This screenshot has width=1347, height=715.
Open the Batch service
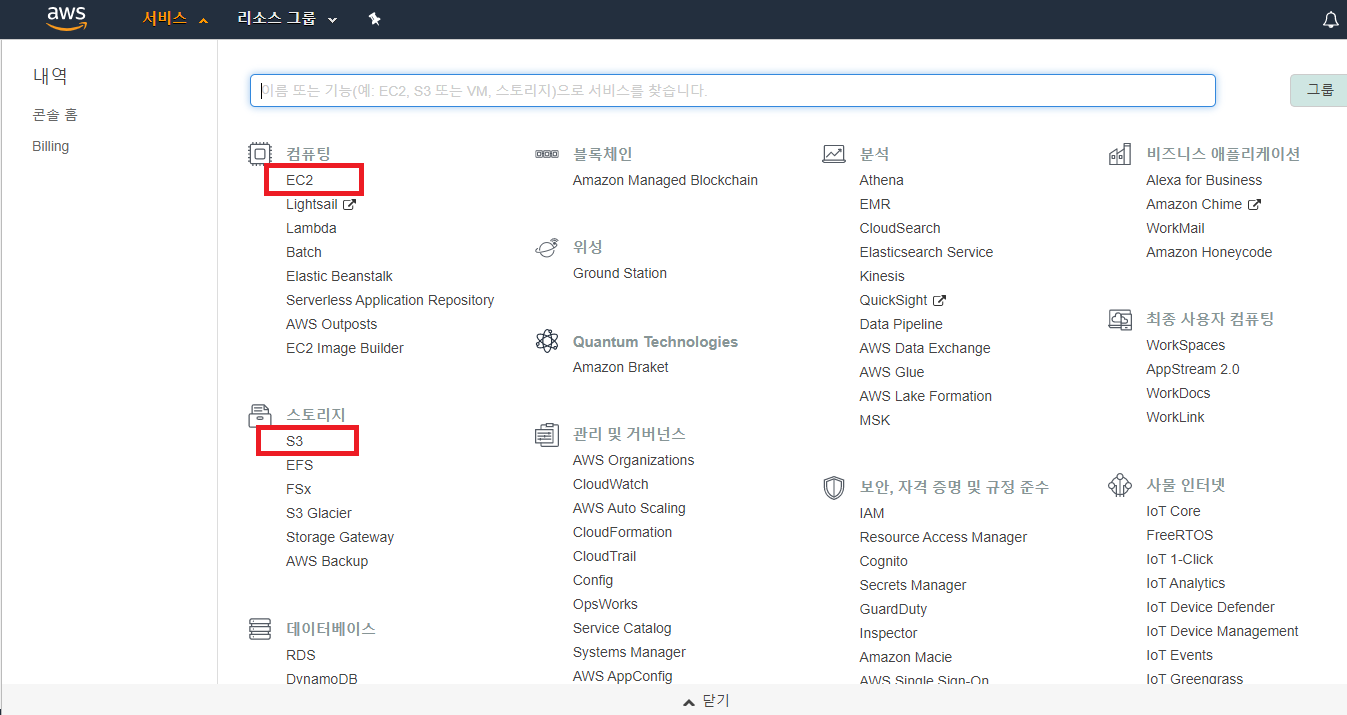coord(304,252)
